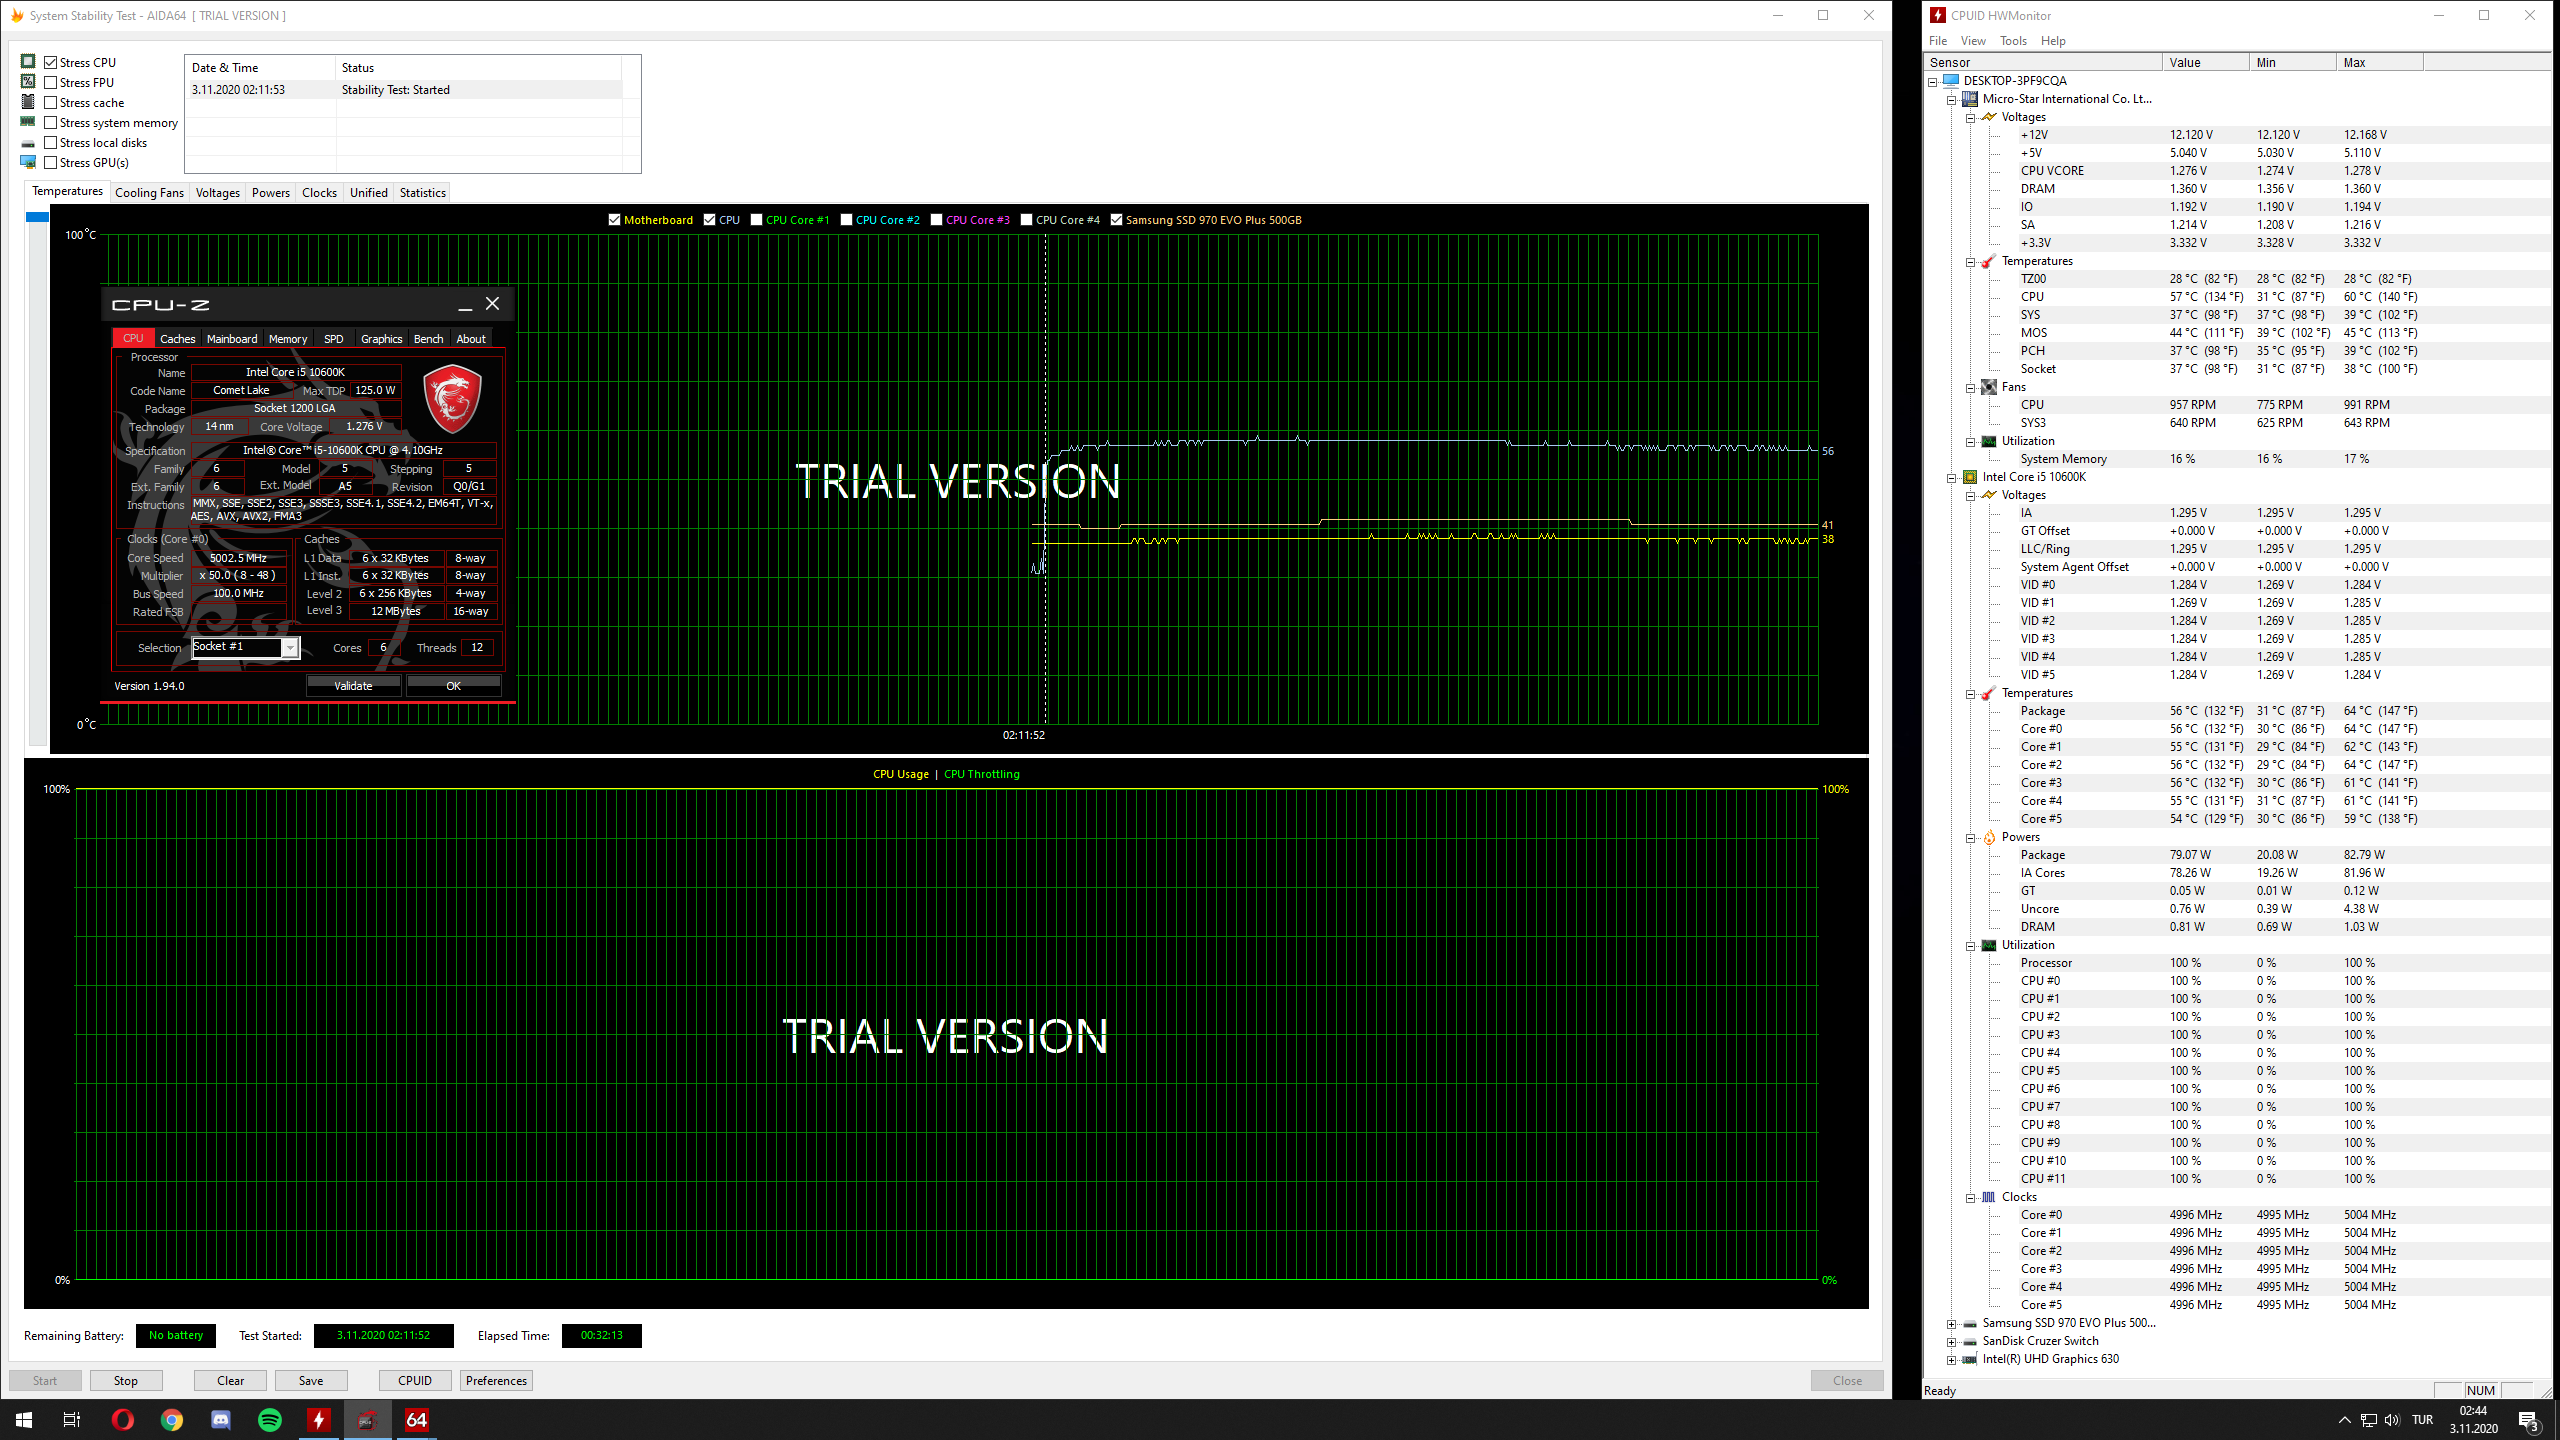The height and width of the screenshot is (1440, 2560).
Task: Switch to the Cooling Fans tab
Action: tap(149, 193)
